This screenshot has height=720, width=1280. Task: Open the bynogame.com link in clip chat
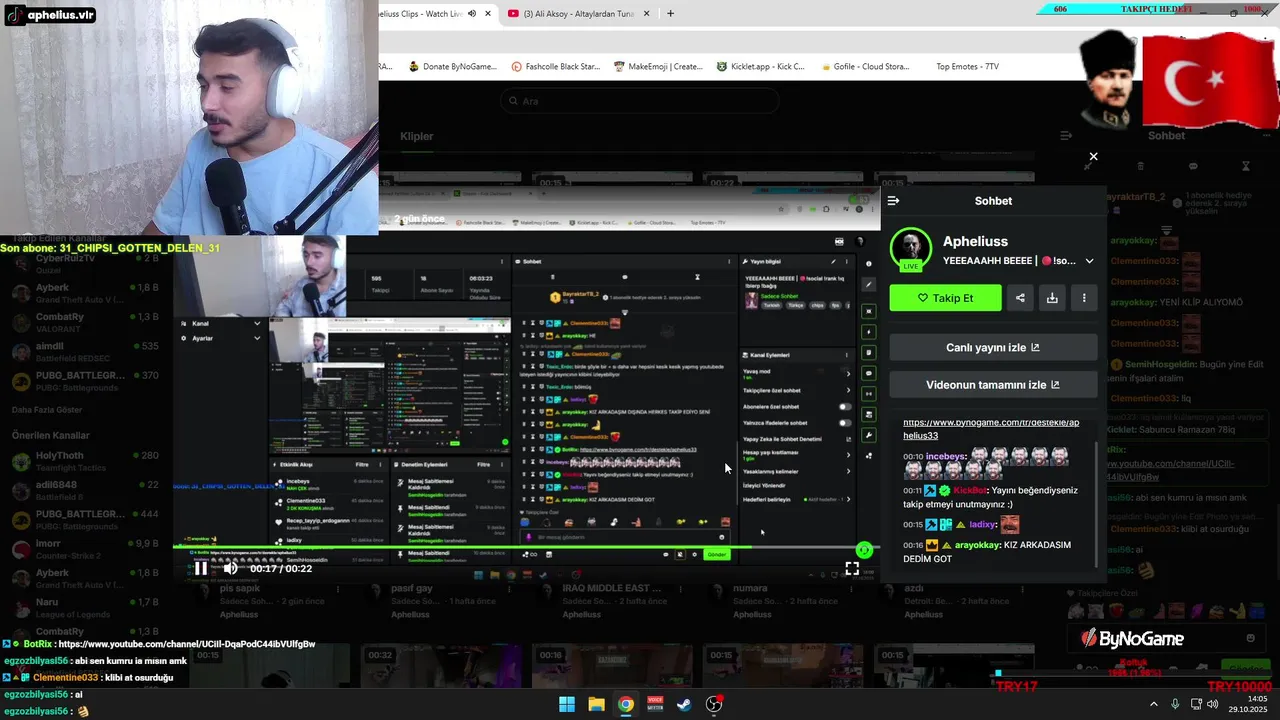[x=991, y=429]
